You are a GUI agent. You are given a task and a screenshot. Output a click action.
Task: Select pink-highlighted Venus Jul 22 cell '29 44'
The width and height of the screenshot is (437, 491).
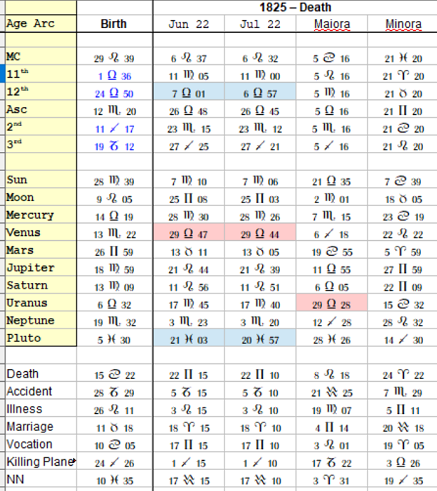click(x=260, y=232)
